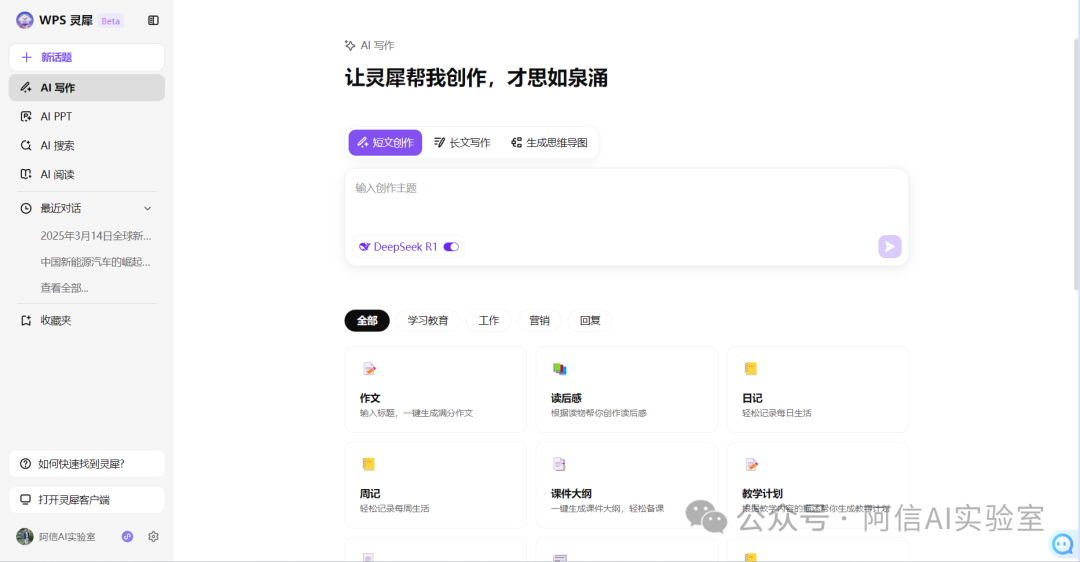
Task: Toggle the DeepSeek R1 switch
Action: 451,247
